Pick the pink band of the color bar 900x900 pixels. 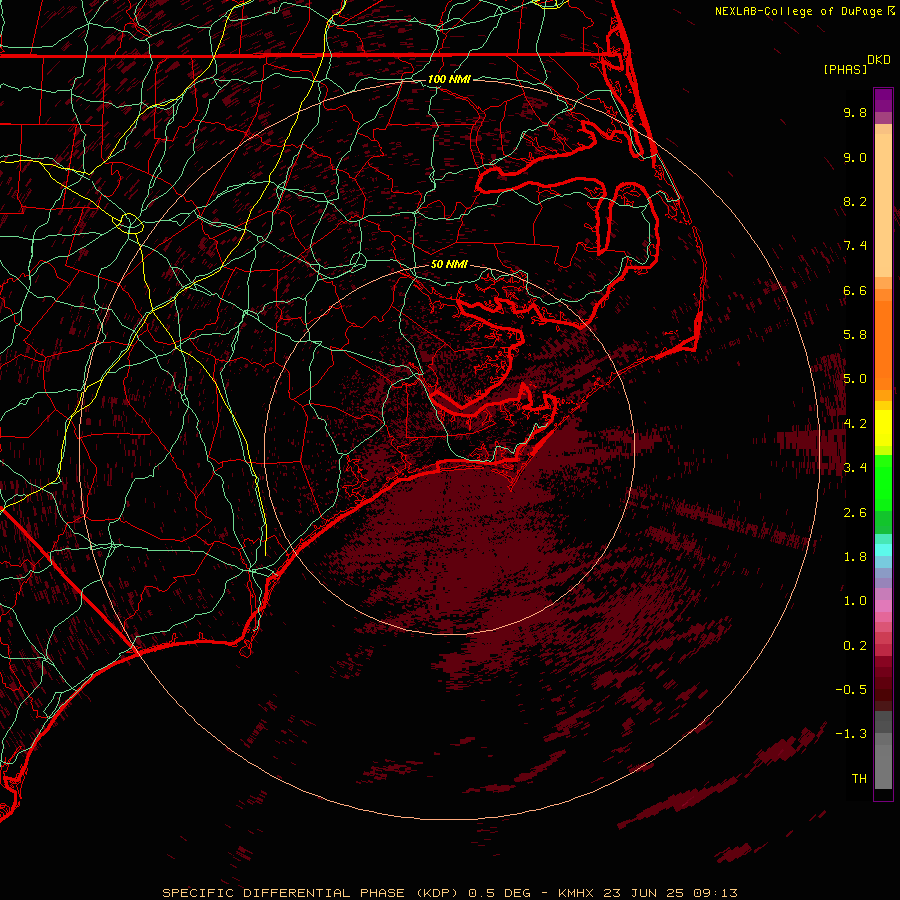883,606
